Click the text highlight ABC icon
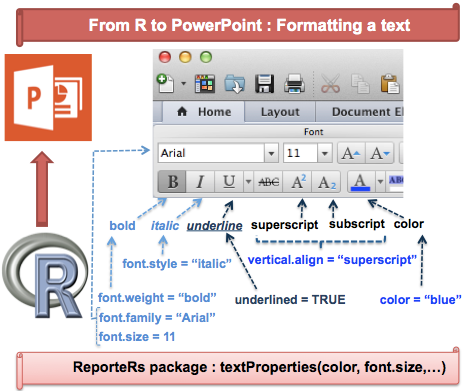This screenshot has width=463, height=391. point(396,182)
